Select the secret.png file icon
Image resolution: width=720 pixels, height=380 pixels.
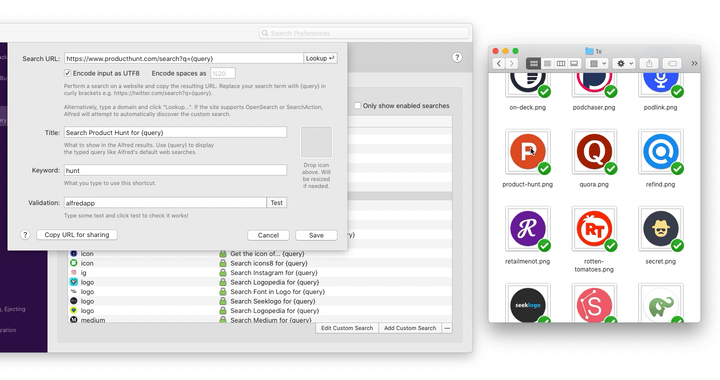(661, 229)
